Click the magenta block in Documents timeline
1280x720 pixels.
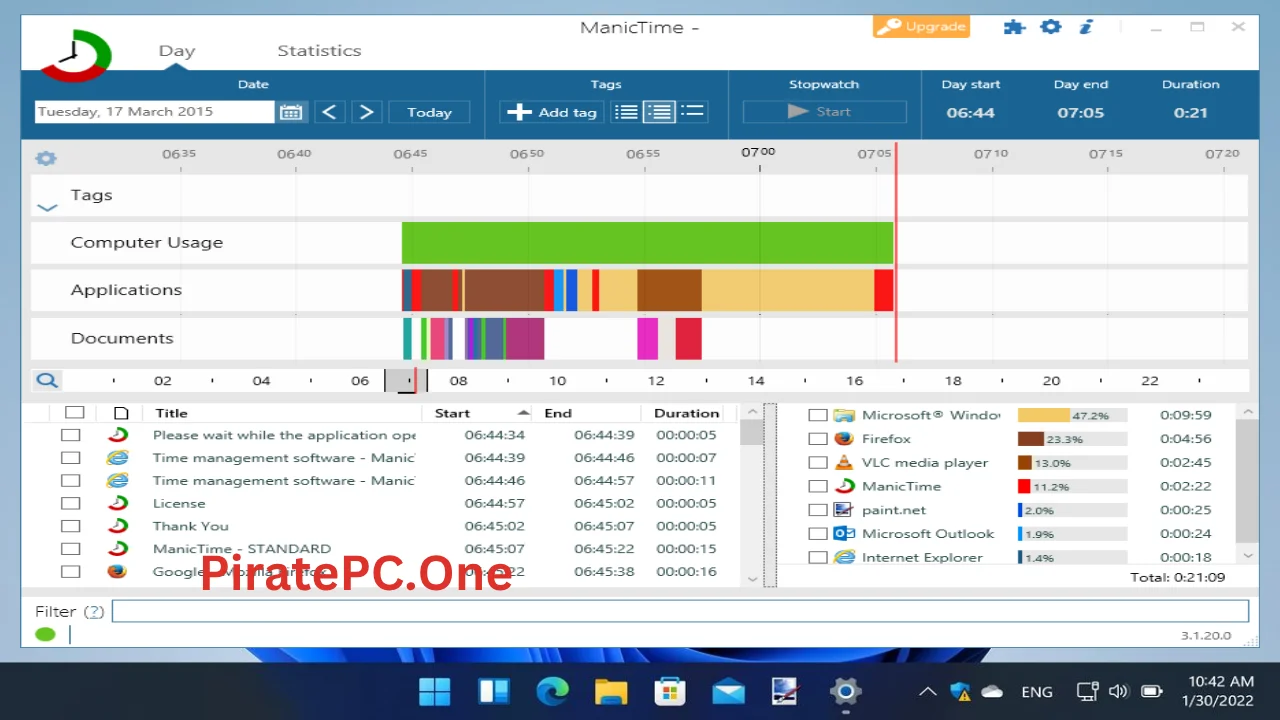coord(648,338)
